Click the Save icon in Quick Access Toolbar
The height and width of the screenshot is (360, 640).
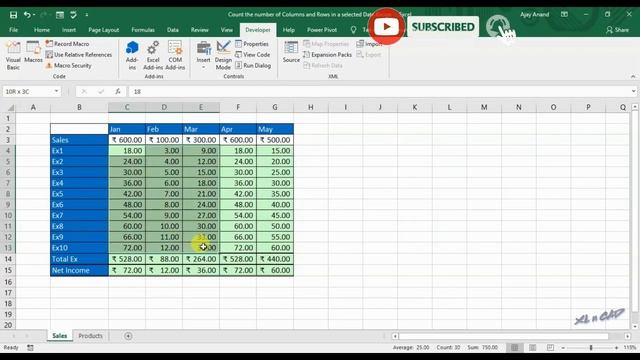pos(13,15)
